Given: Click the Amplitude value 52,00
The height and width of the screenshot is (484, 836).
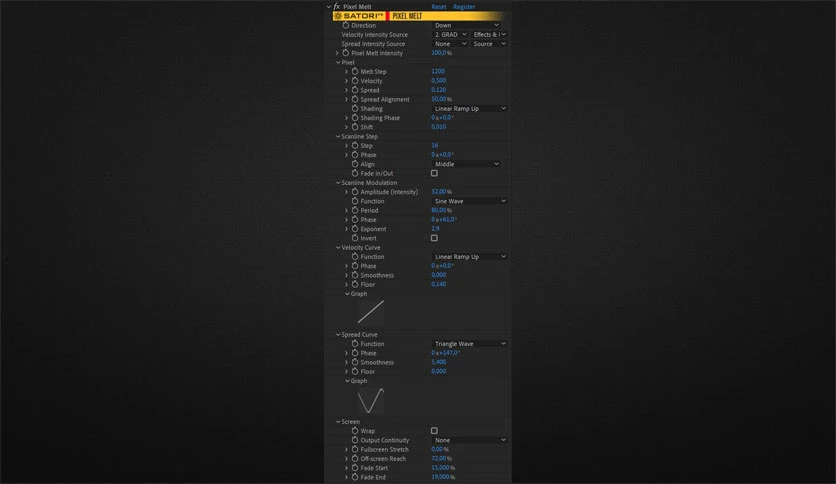Looking at the screenshot, I should point(439,192).
